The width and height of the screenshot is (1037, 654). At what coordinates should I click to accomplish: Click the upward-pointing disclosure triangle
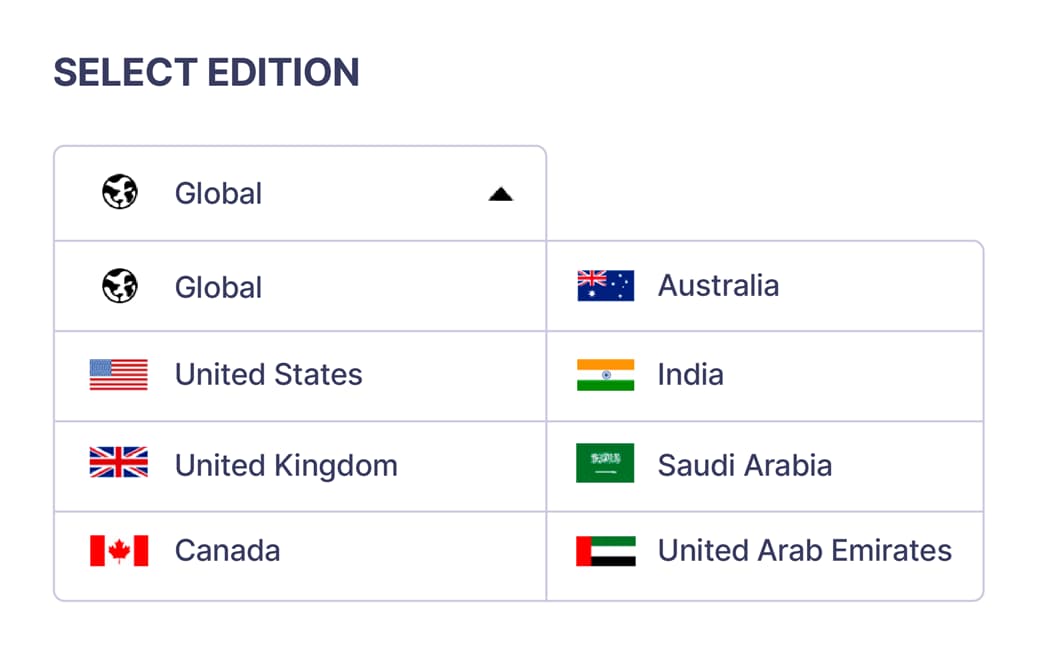coord(501,194)
